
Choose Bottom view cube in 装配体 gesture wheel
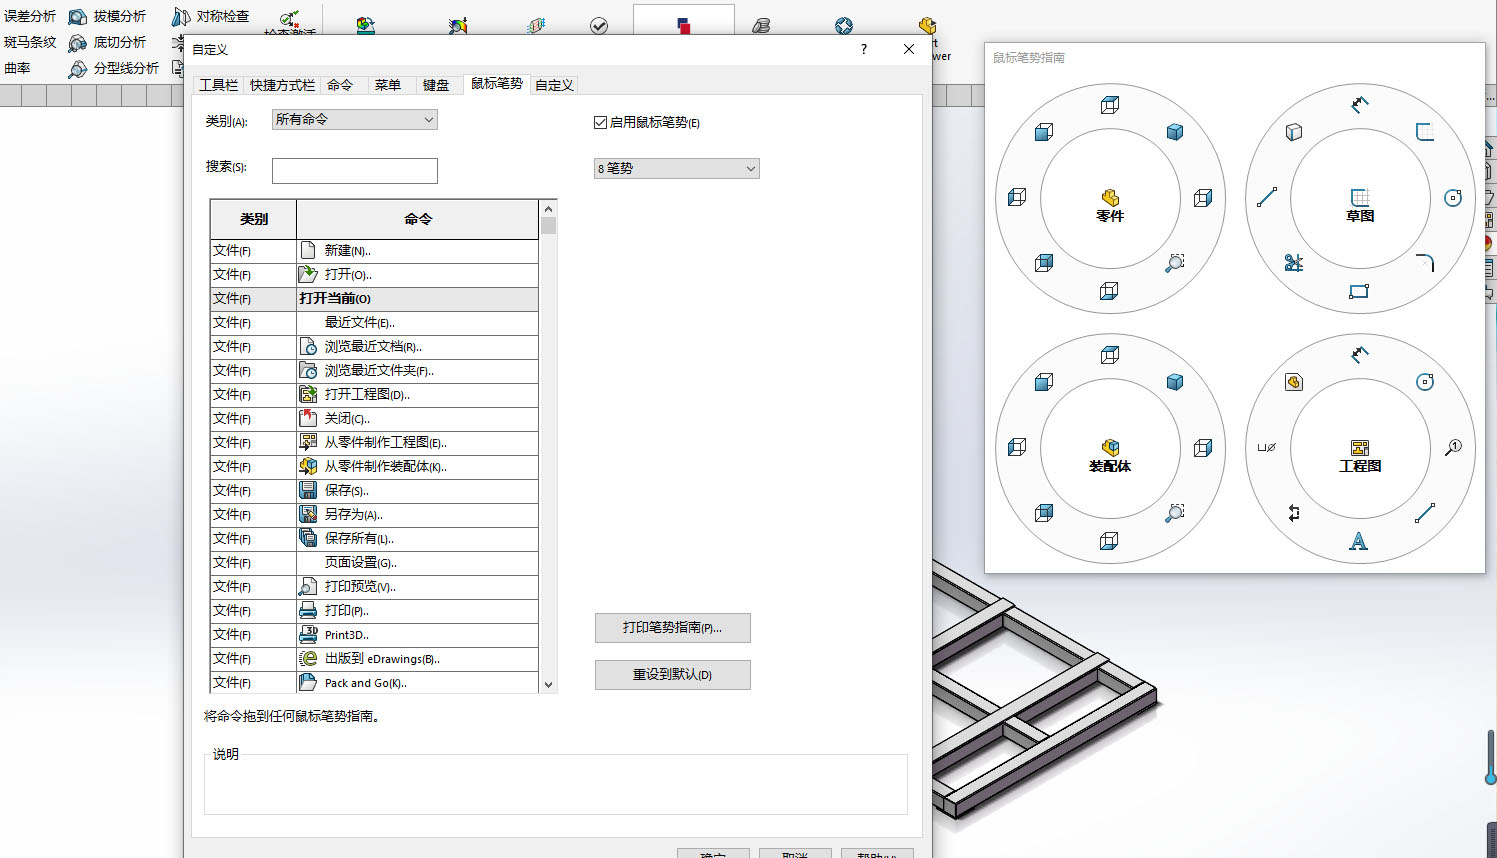(x=1109, y=541)
